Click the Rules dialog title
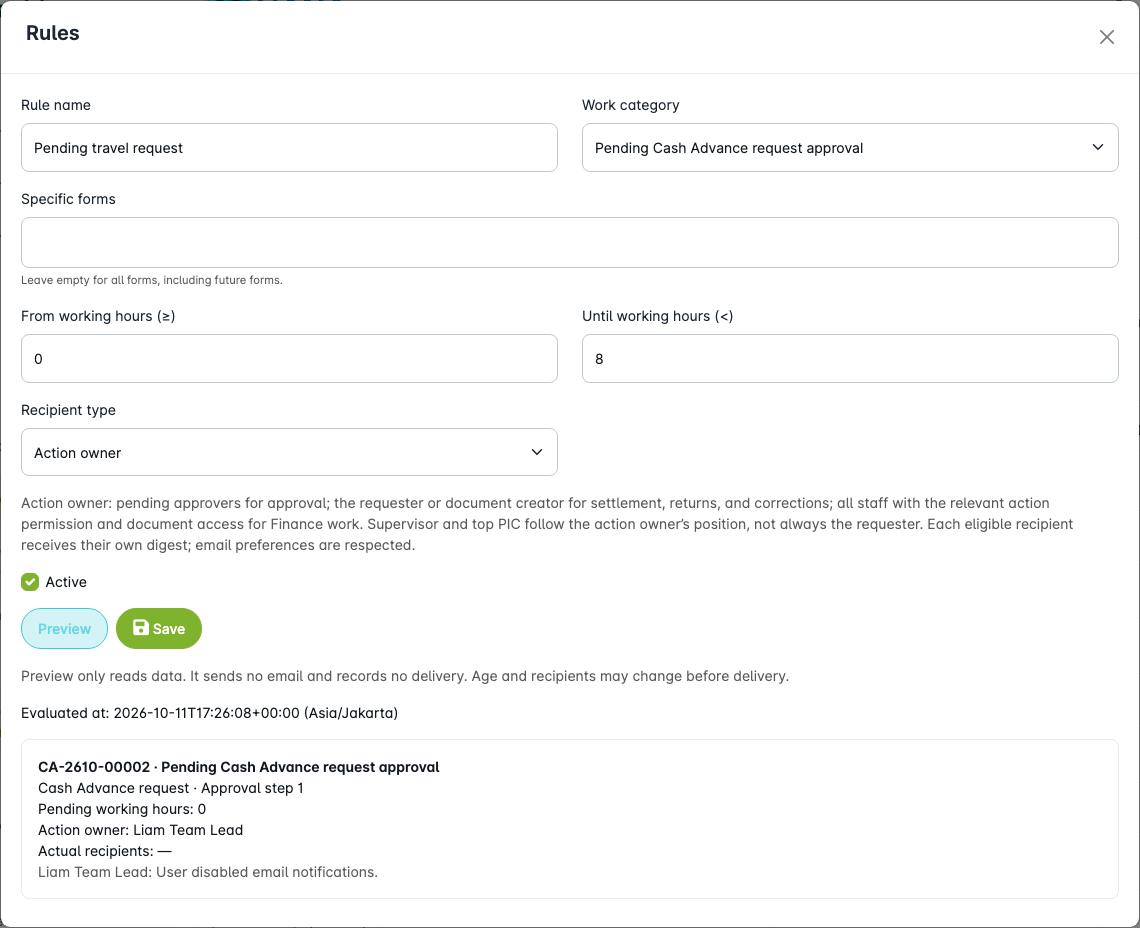Image resolution: width=1140 pixels, height=928 pixels. (52, 33)
